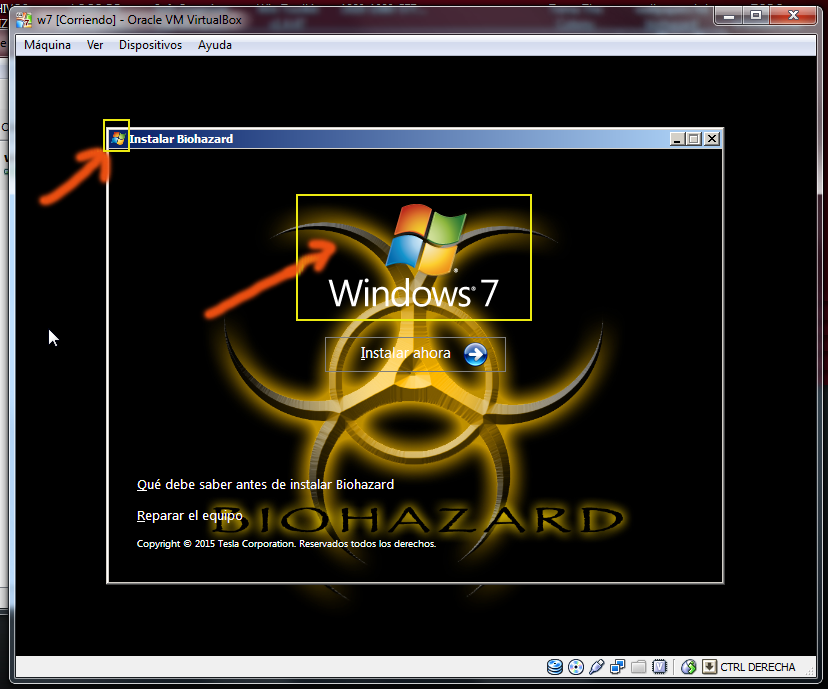
Task: Click the keyboard capture arrow icon
Action: coord(709,667)
